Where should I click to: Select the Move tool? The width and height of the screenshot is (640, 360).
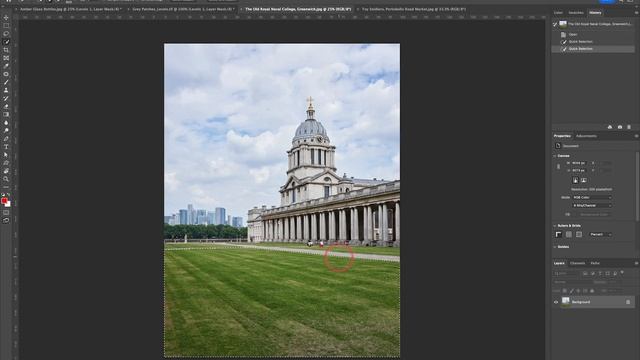[x=6, y=18]
